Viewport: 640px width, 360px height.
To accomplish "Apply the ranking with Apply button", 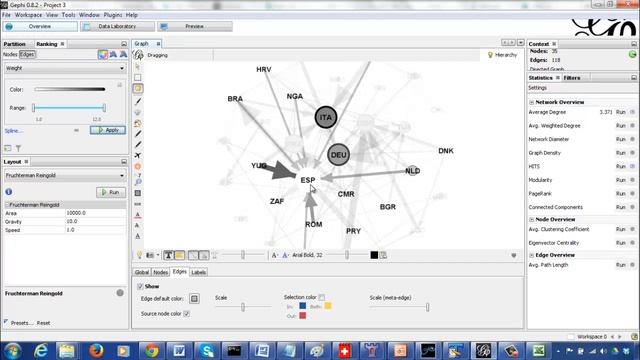I will (108, 130).
